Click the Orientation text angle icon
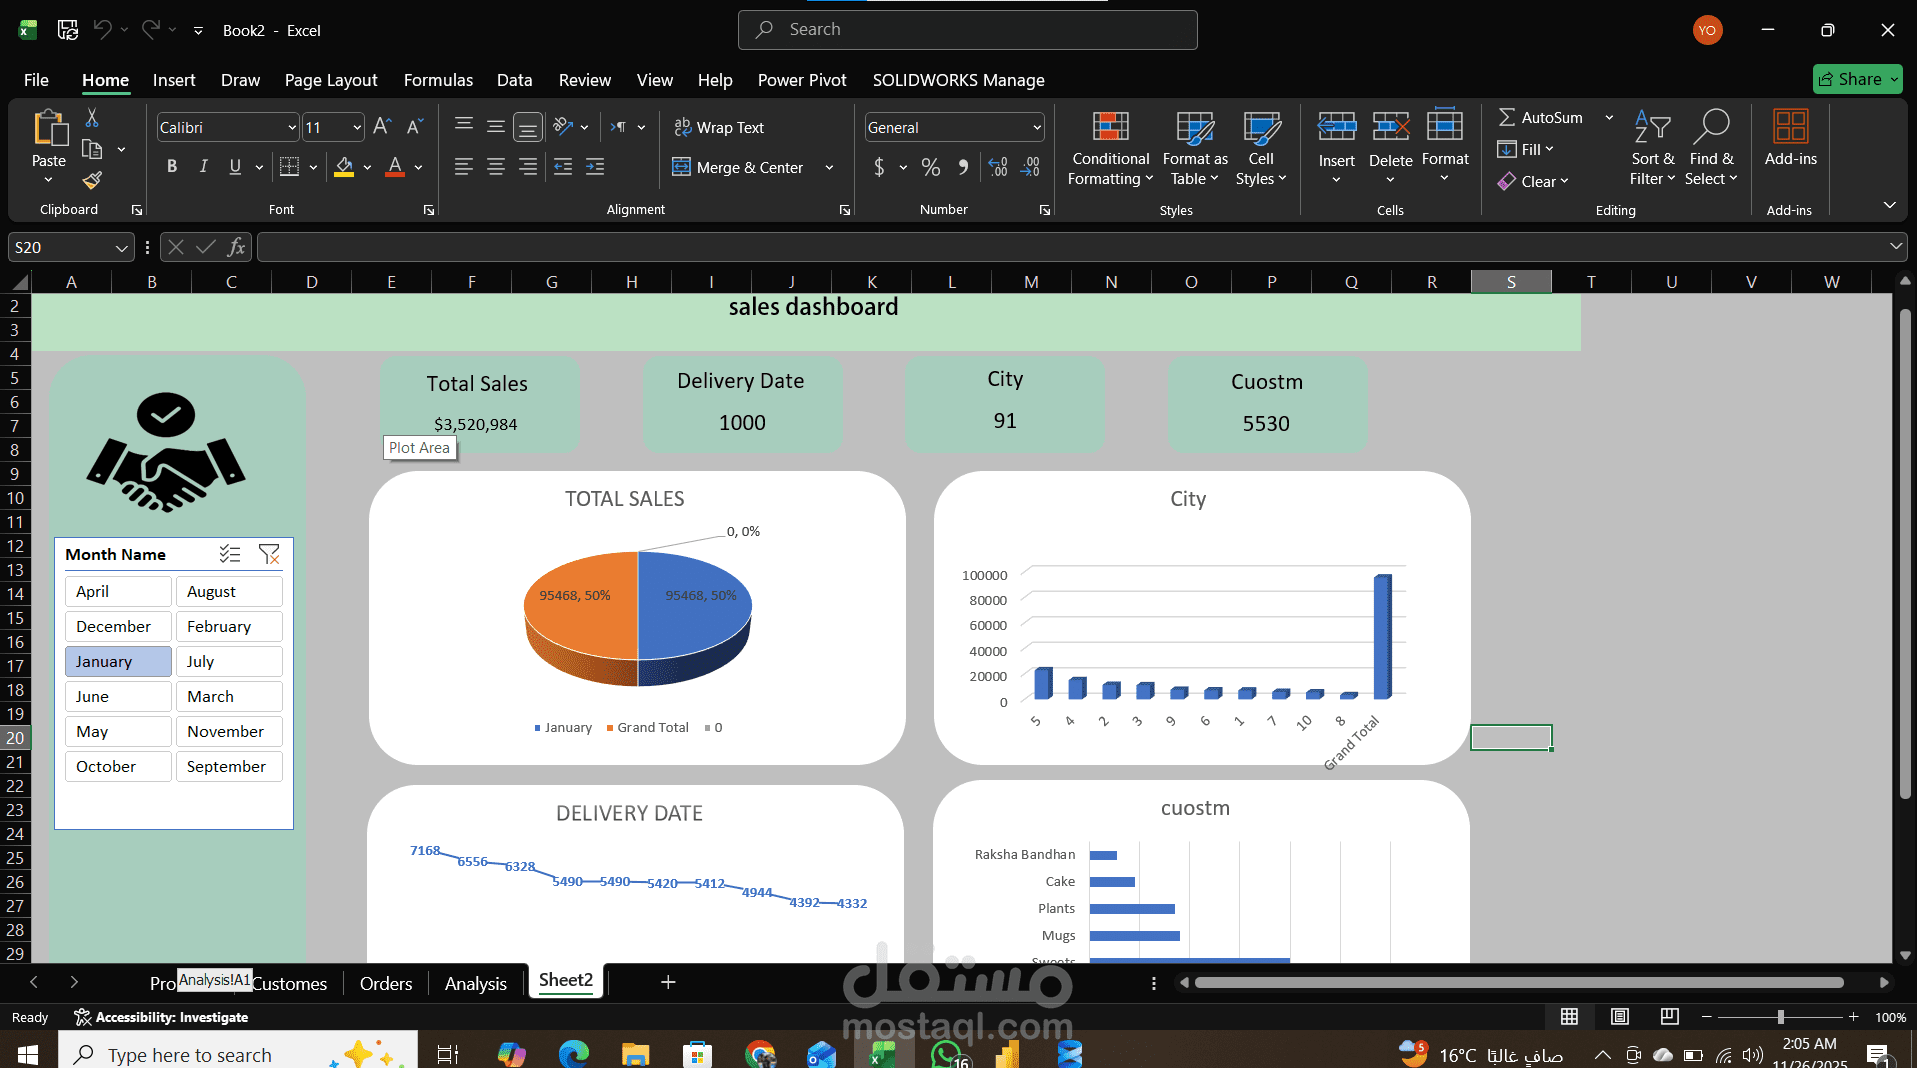Viewport: 1917px width, 1068px height. click(563, 127)
